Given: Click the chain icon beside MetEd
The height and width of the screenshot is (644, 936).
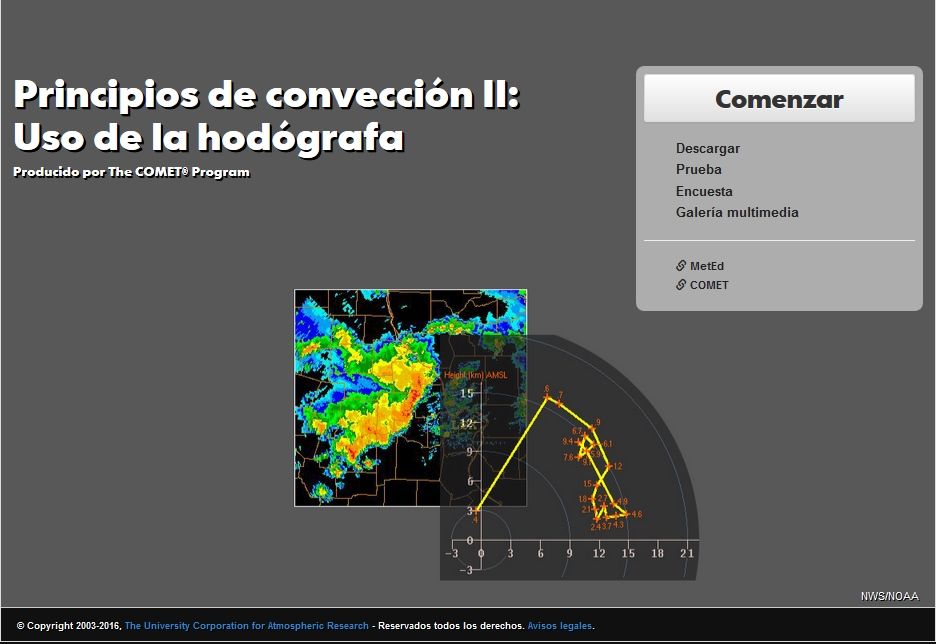Looking at the screenshot, I should click(x=681, y=266).
